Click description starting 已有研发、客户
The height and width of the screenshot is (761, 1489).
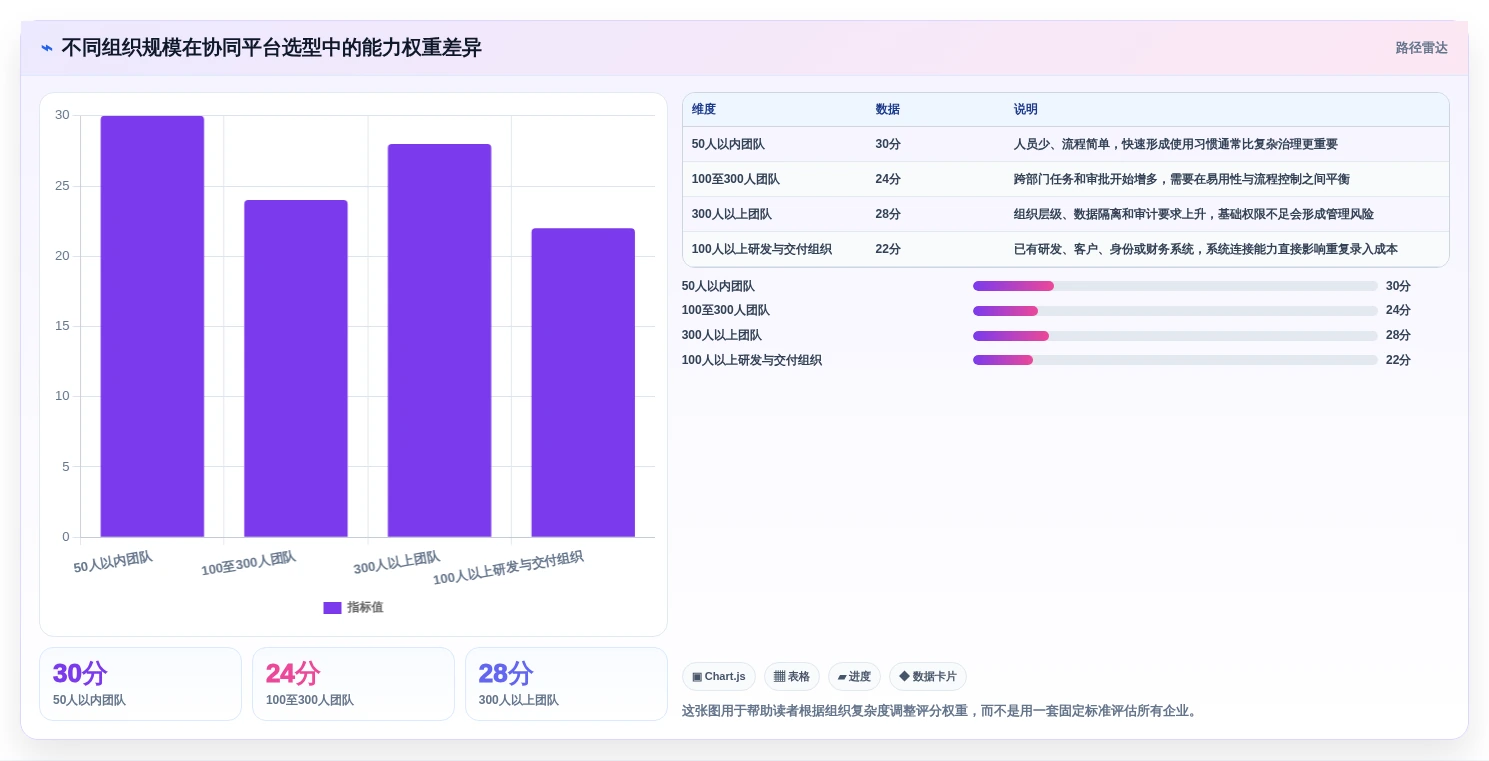1206,249
